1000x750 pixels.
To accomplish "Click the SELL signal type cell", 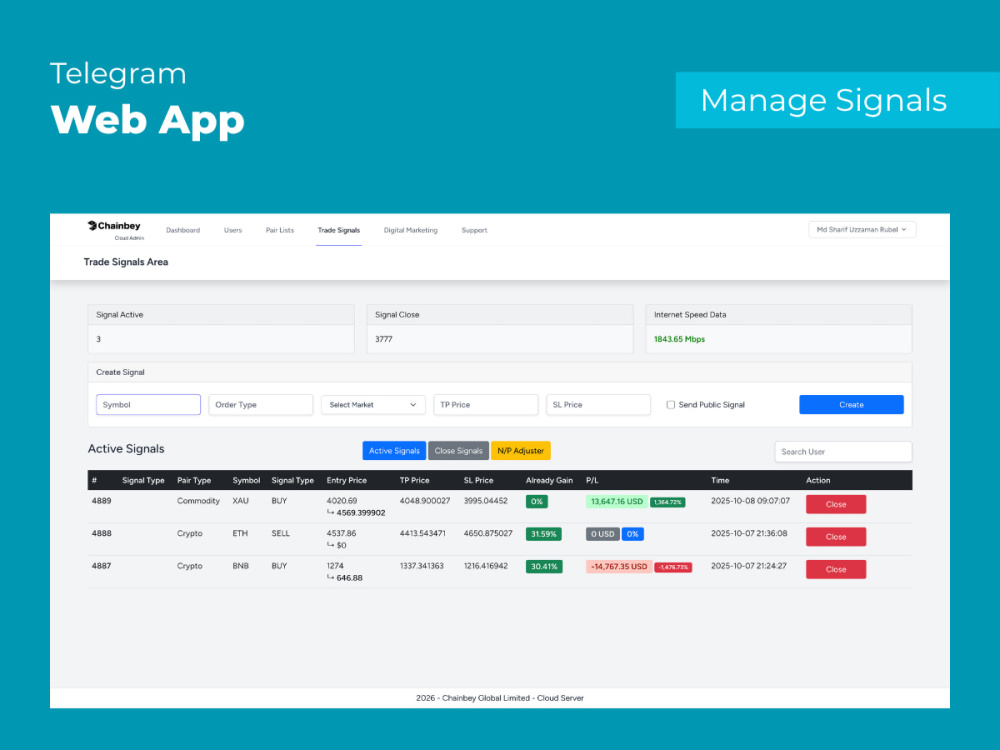I will (281, 534).
